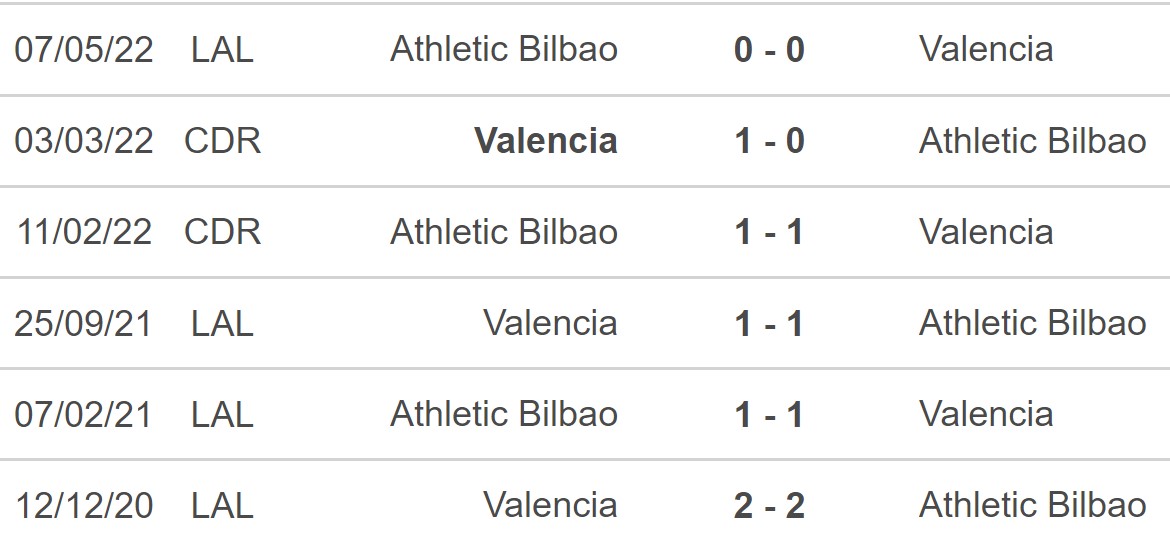Select the 12/12/20 match date

[84, 505]
